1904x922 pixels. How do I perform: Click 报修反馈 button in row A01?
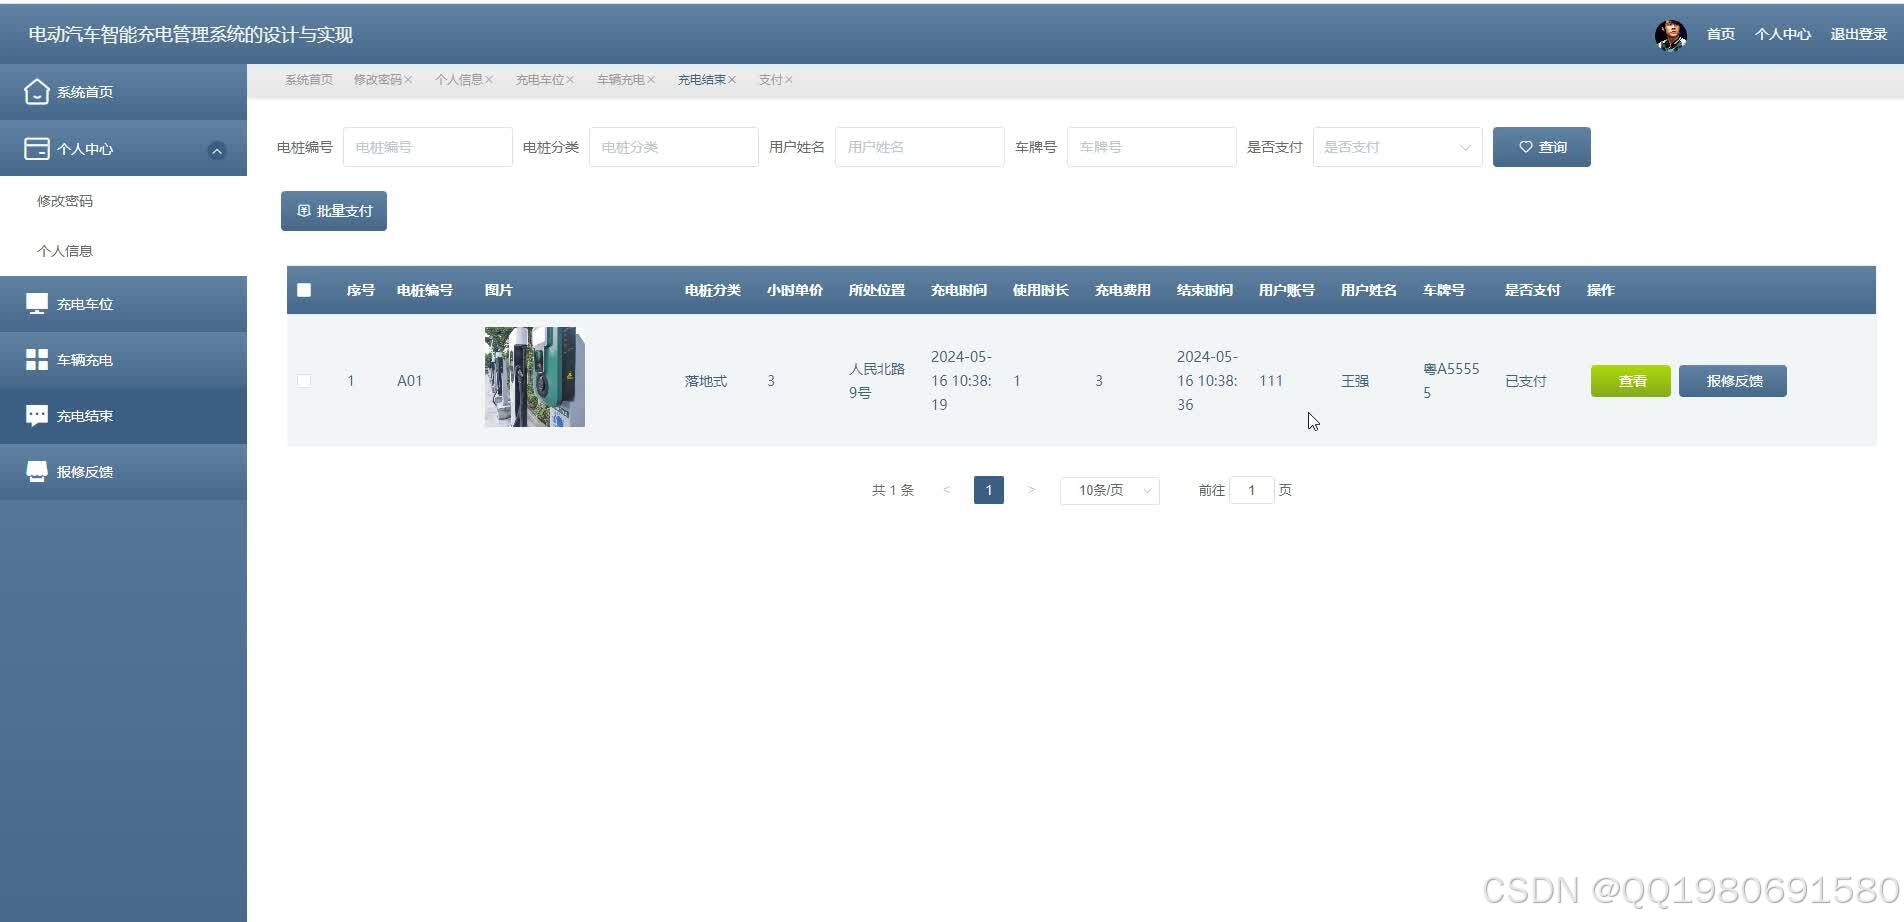pos(1733,381)
